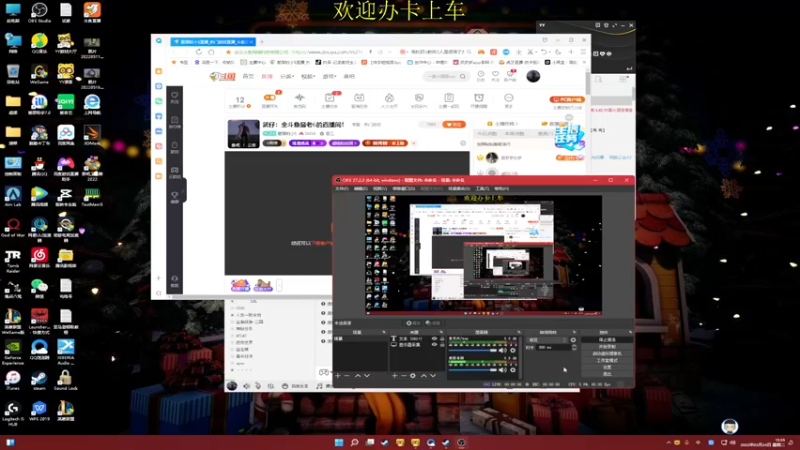Add a new scene in OBS
Image resolution: width=800 pixels, height=450 pixels.
338,376
